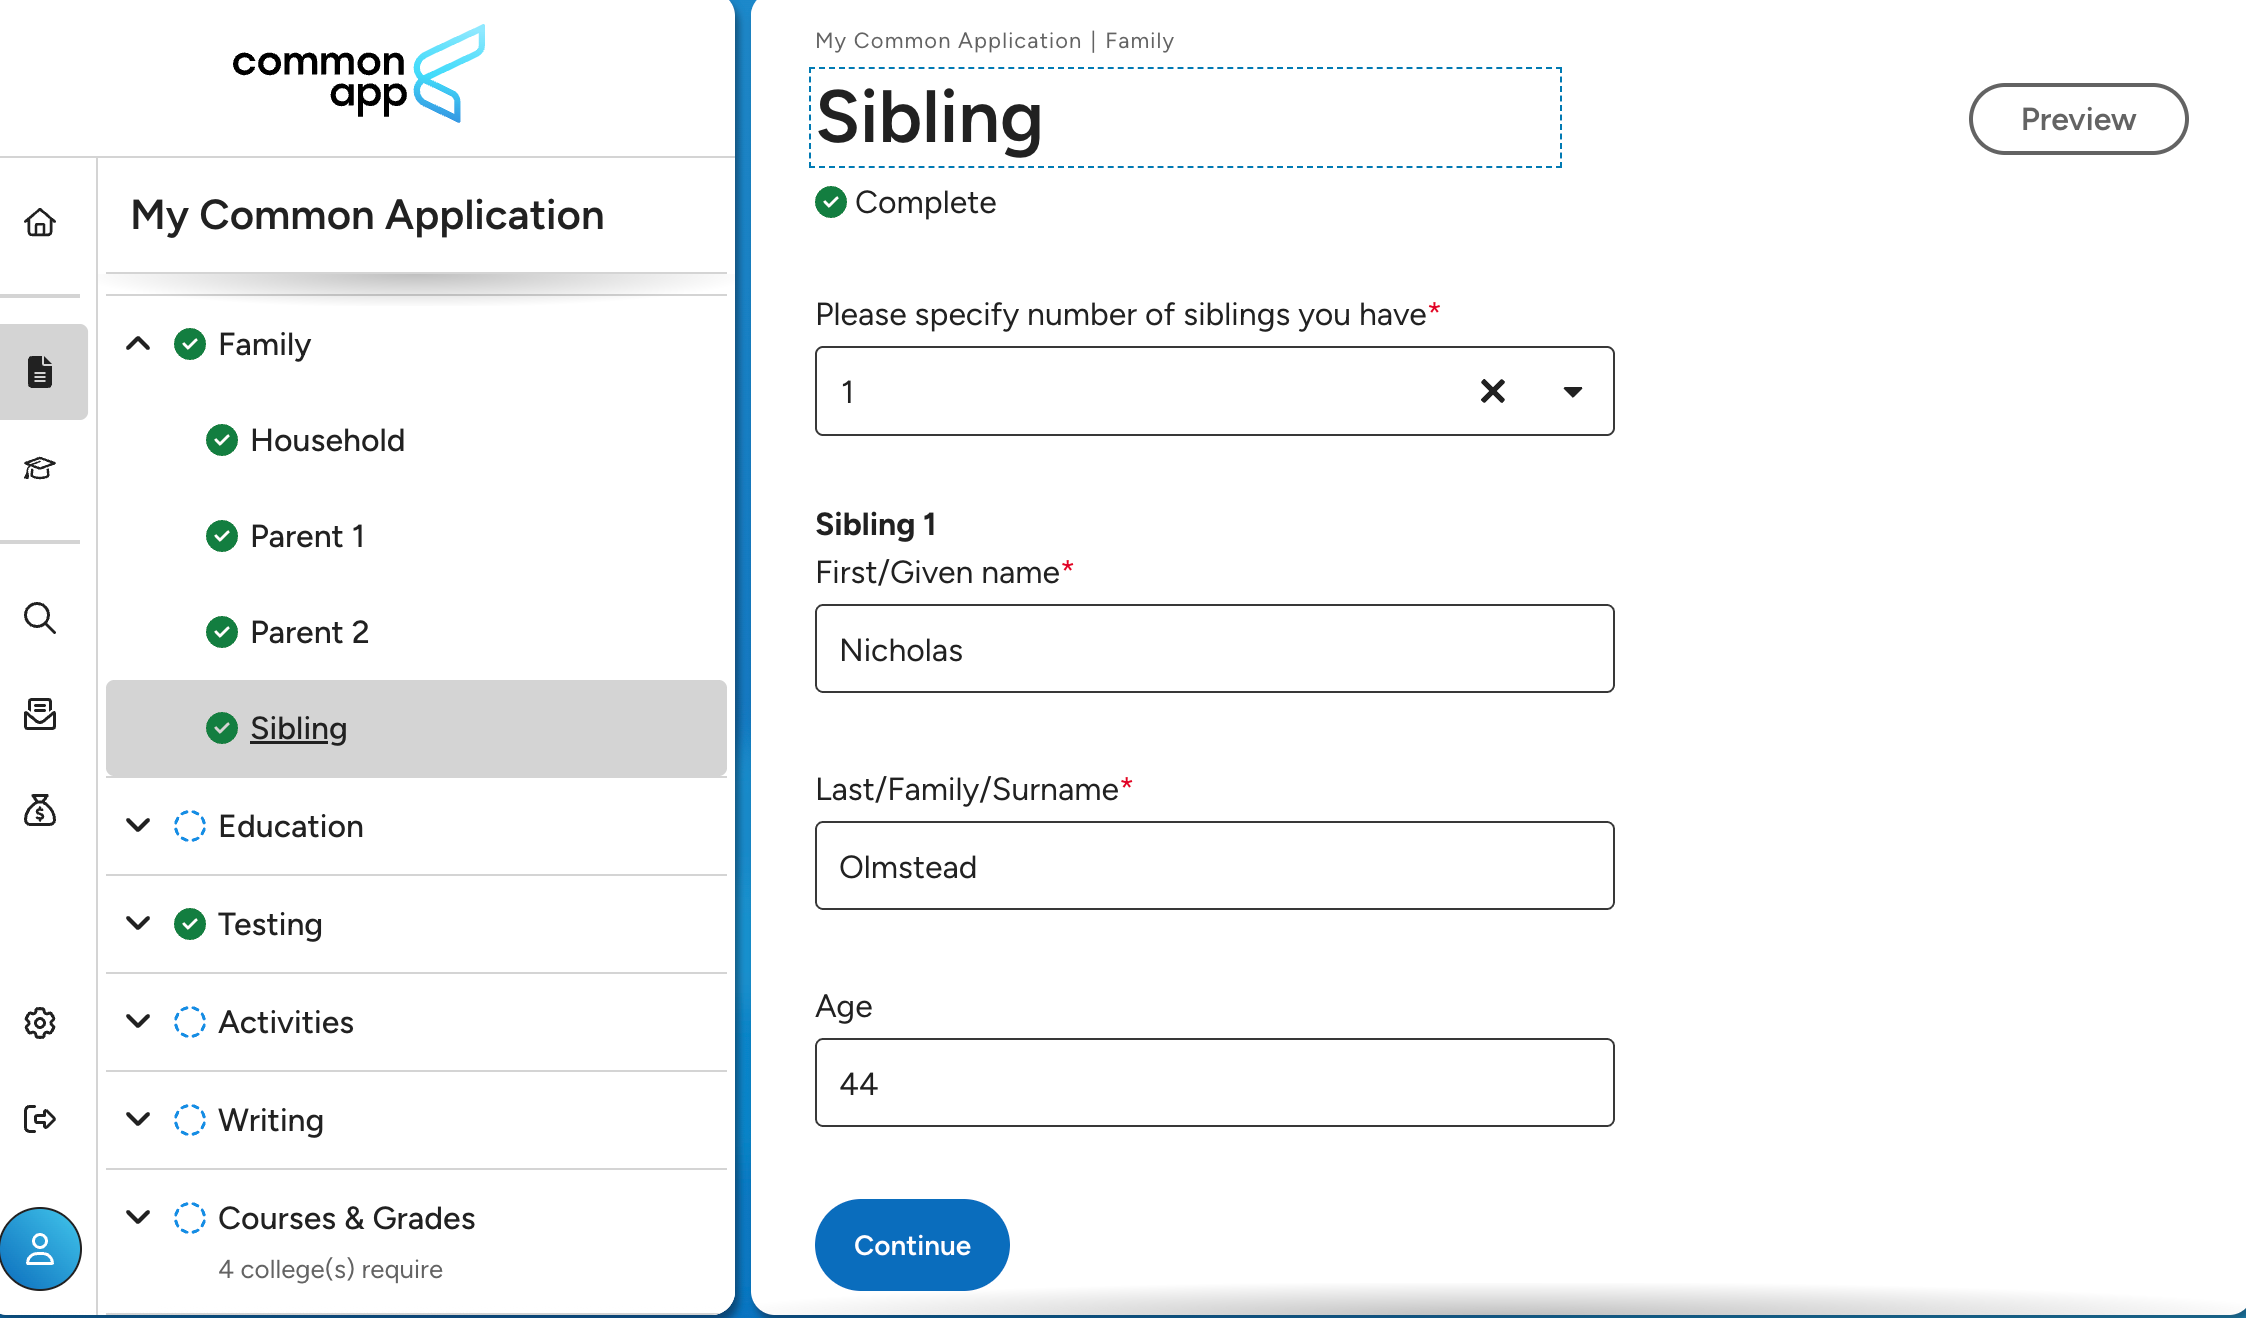The image size is (2246, 1318).
Task: Open the graduation cap colleges icon
Action: click(40, 468)
